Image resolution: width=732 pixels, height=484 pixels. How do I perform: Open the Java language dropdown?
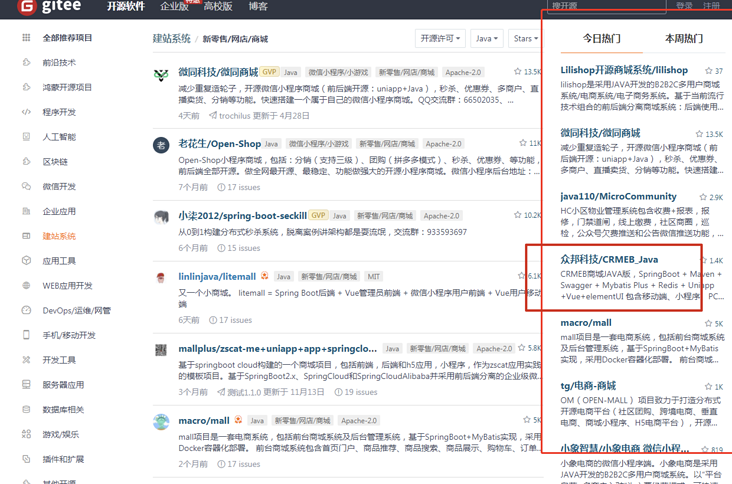click(x=486, y=38)
